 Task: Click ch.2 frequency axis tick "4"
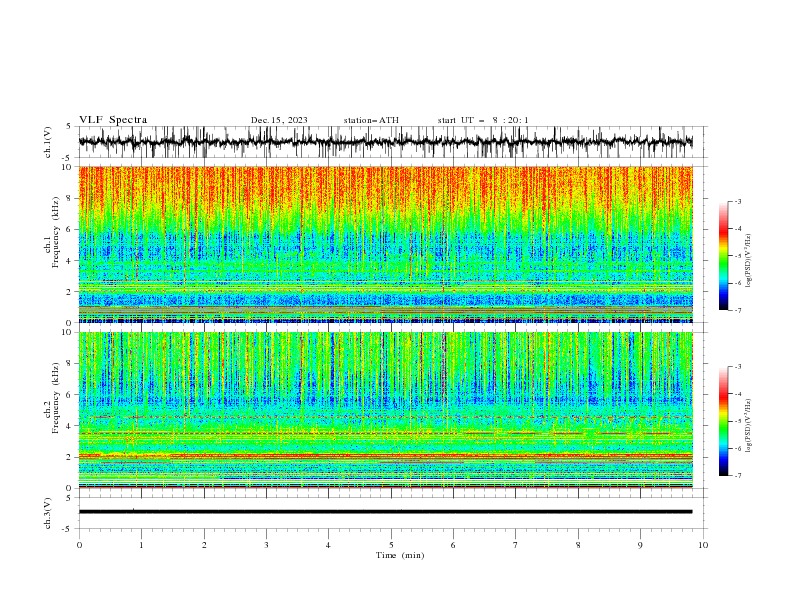pyautogui.click(x=70, y=426)
